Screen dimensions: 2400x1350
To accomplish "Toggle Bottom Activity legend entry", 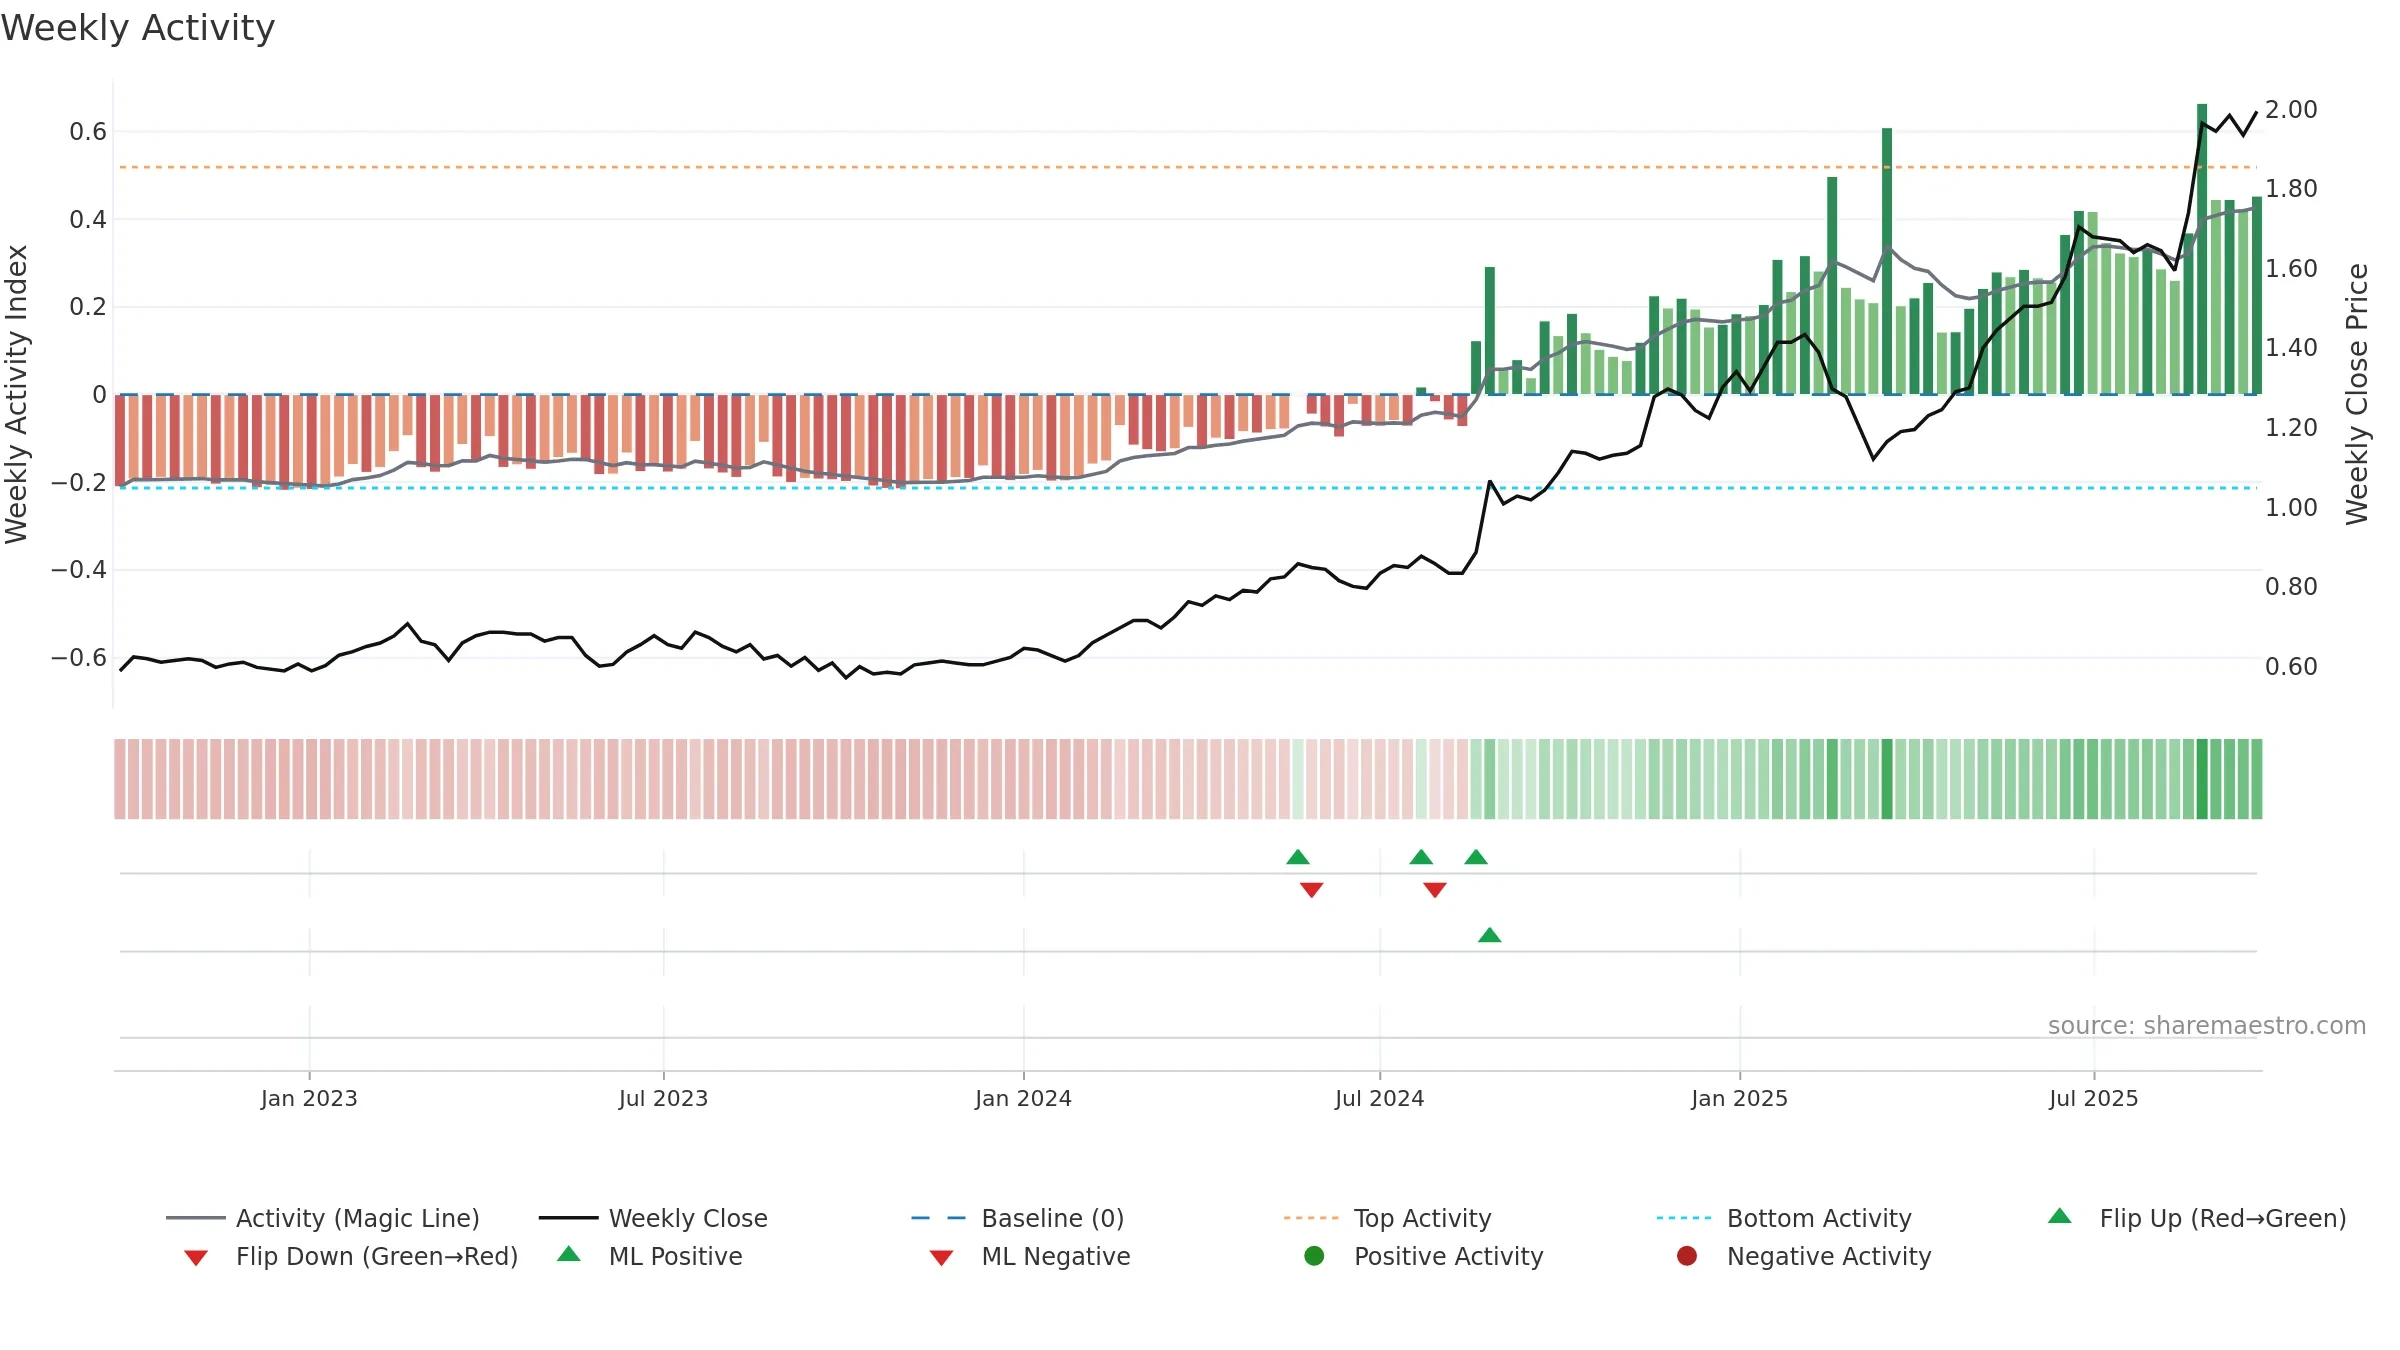I will (x=1784, y=1218).
